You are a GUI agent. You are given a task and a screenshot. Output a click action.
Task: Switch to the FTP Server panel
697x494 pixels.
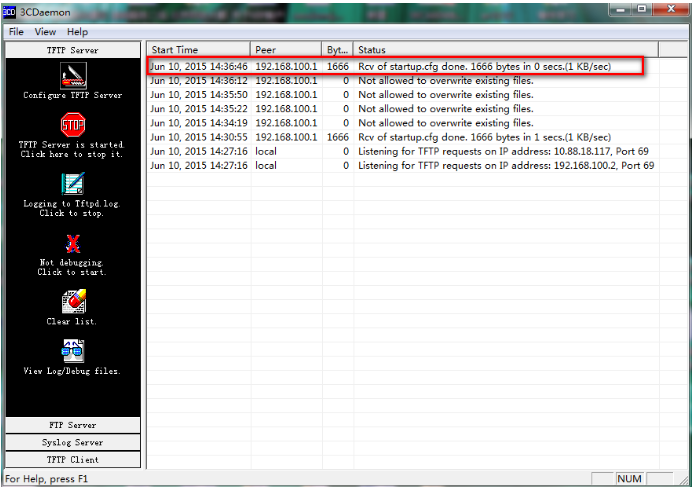tap(73, 426)
